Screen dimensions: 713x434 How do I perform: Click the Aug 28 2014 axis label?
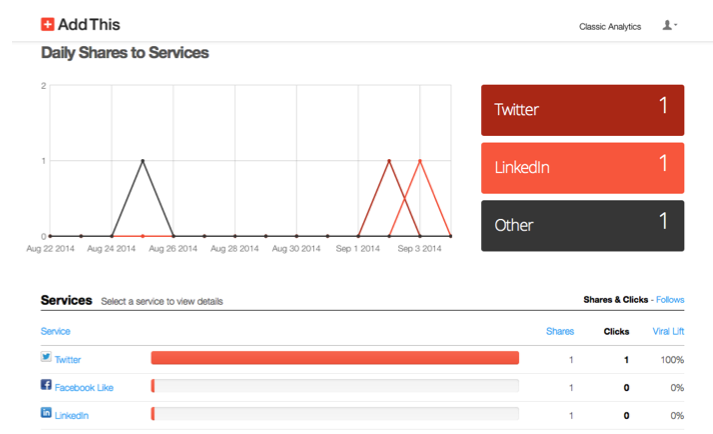[x=235, y=248]
